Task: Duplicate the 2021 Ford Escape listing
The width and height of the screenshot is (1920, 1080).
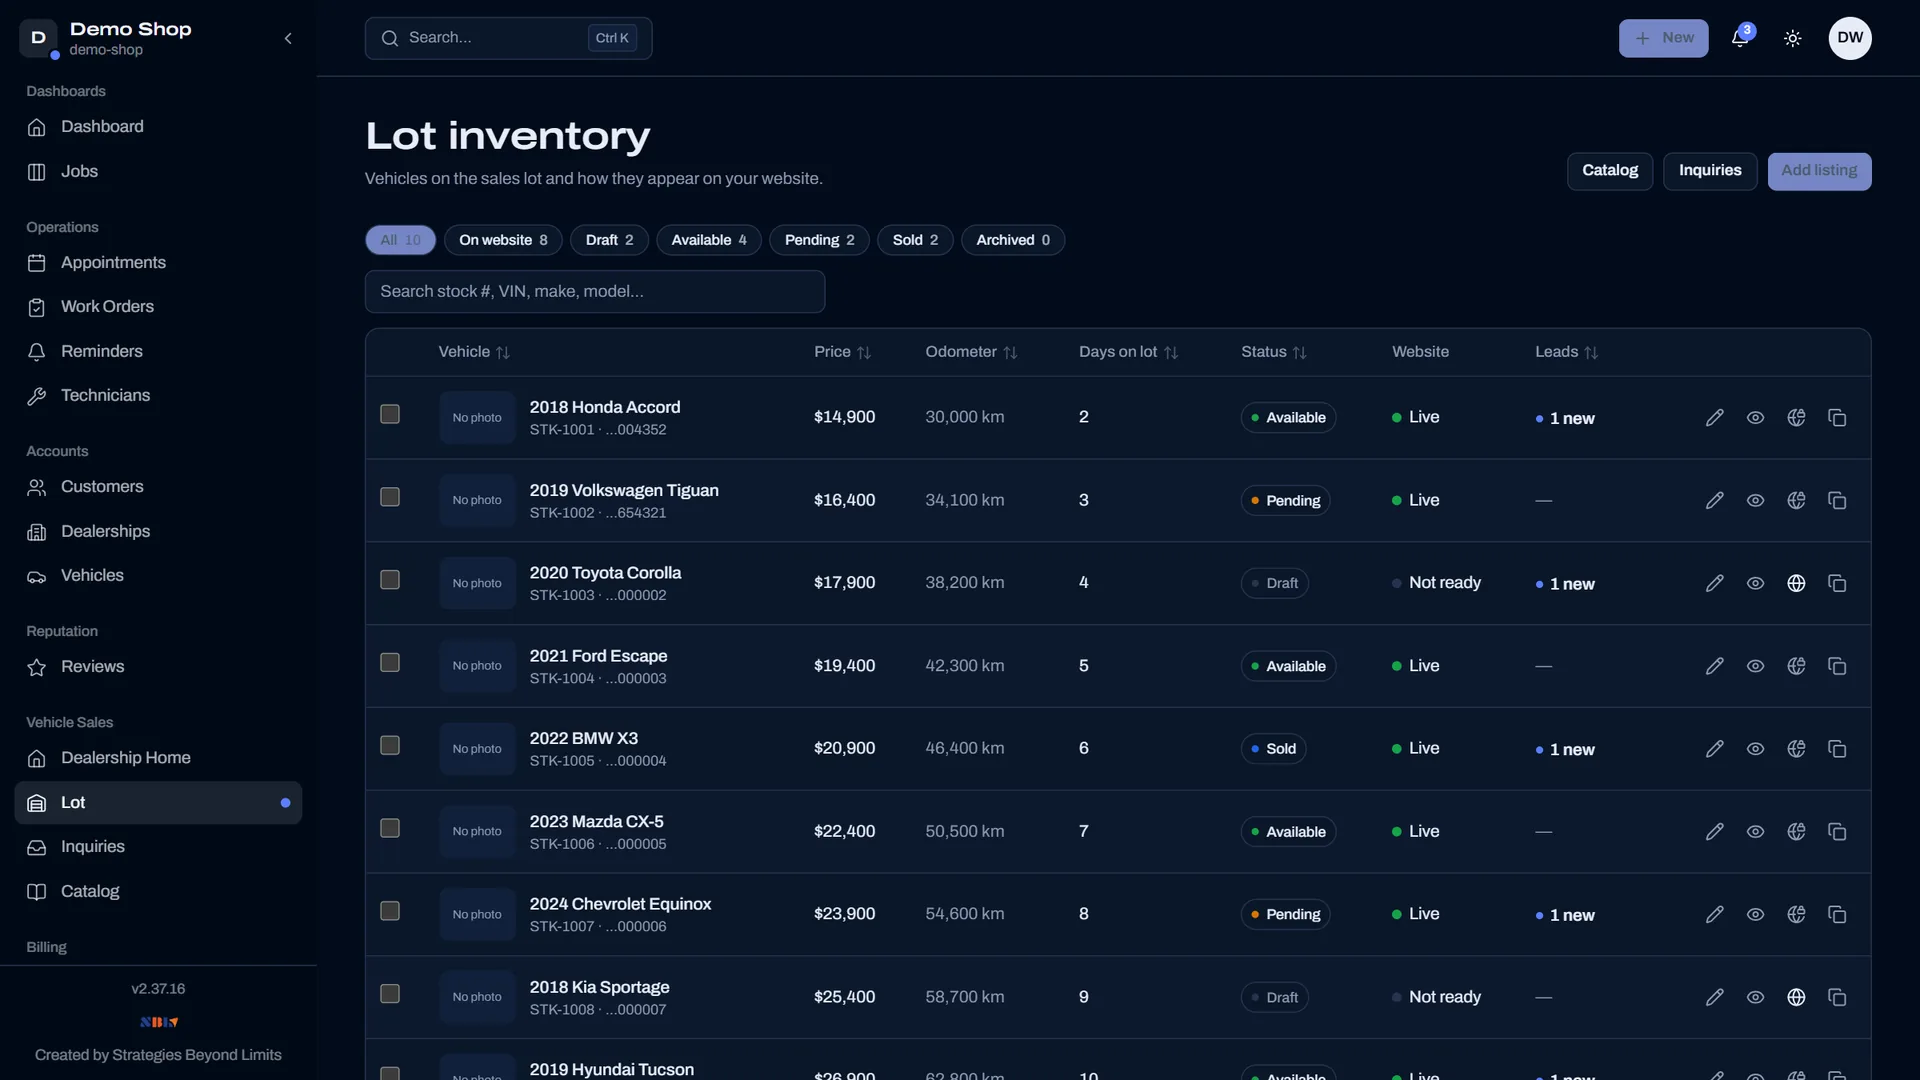Action: click(1837, 666)
